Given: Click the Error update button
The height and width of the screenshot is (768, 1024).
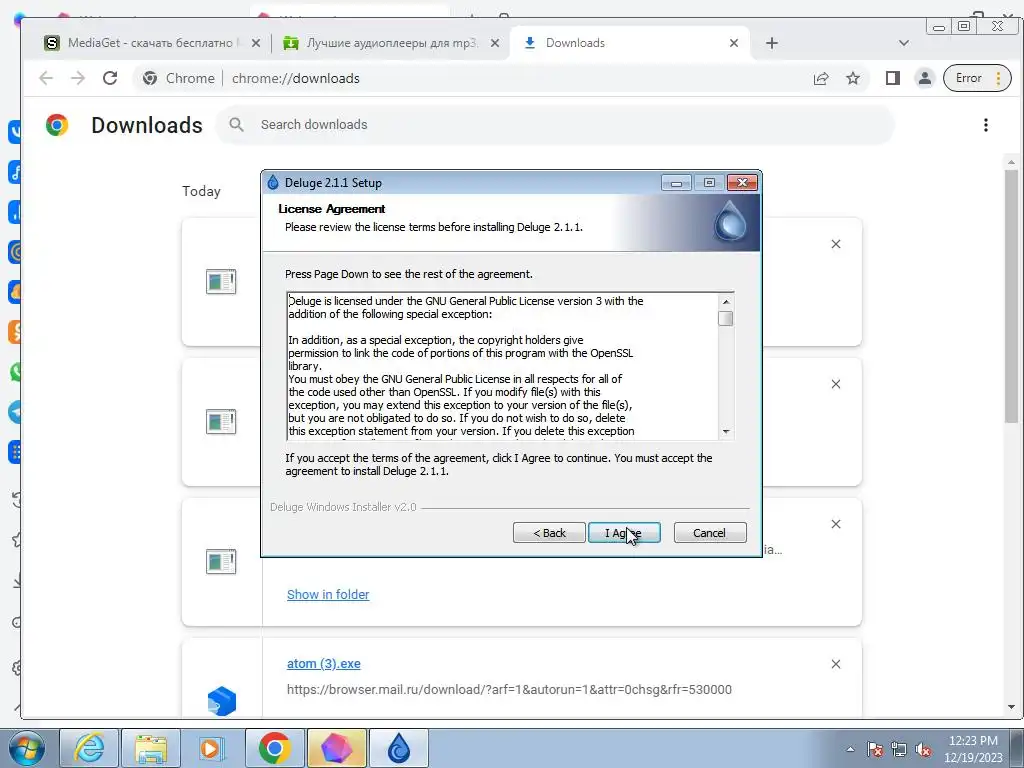Looking at the screenshot, I should (x=977, y=78).
